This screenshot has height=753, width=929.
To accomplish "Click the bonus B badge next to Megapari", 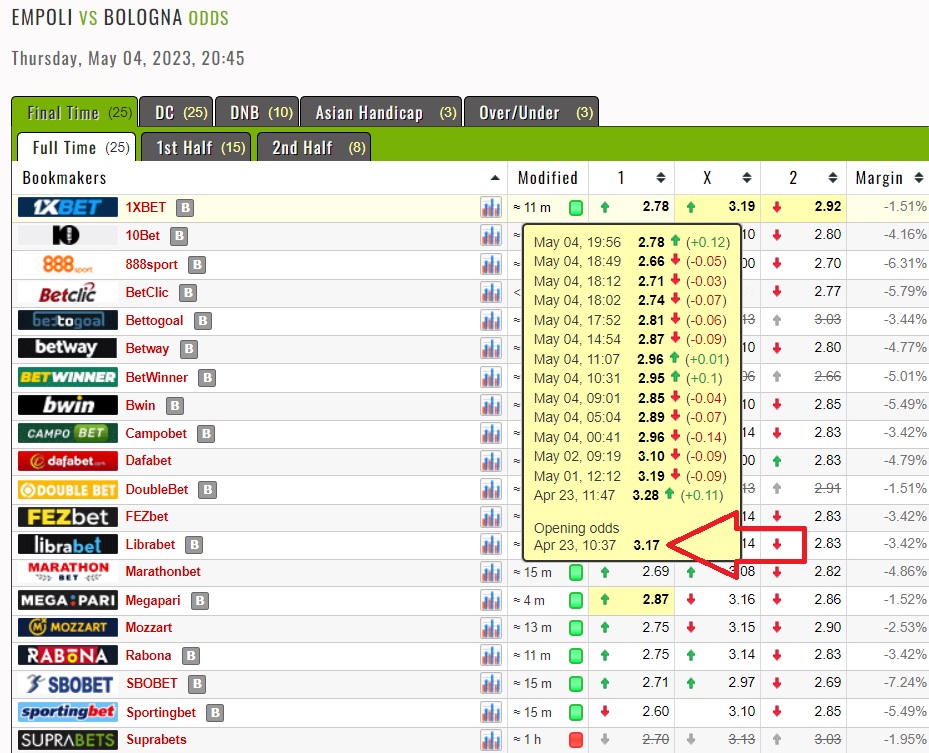I will coord(200,601).
